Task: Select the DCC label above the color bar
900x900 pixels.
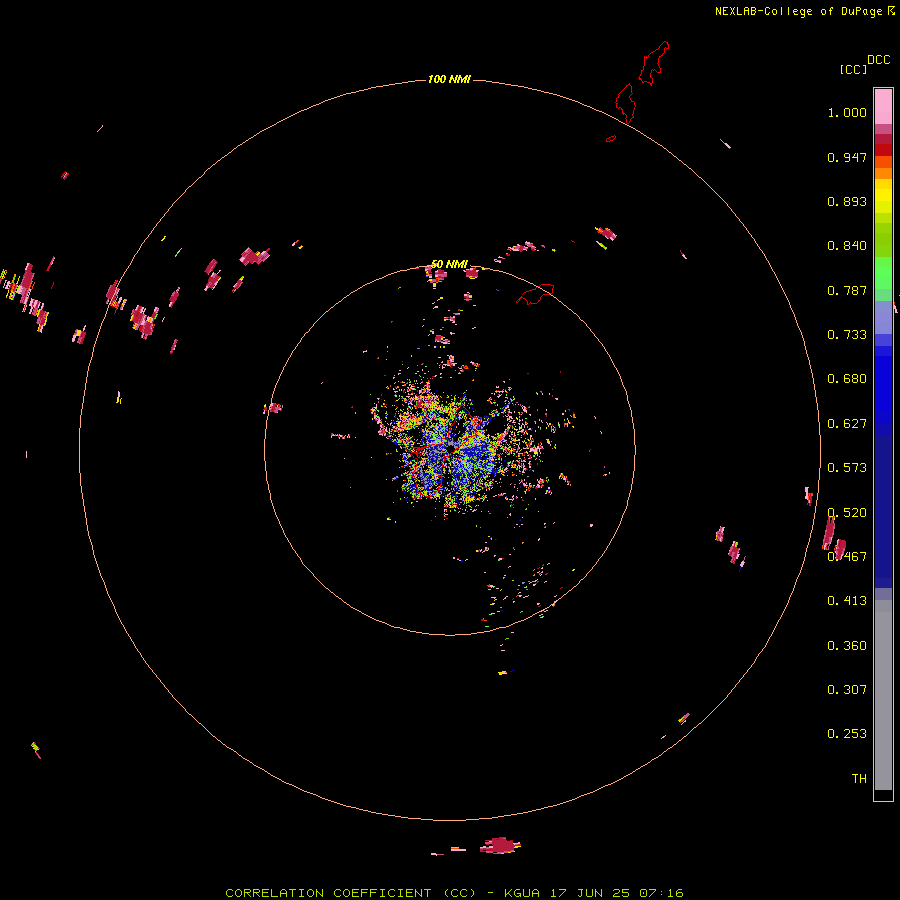Action: 878,60
